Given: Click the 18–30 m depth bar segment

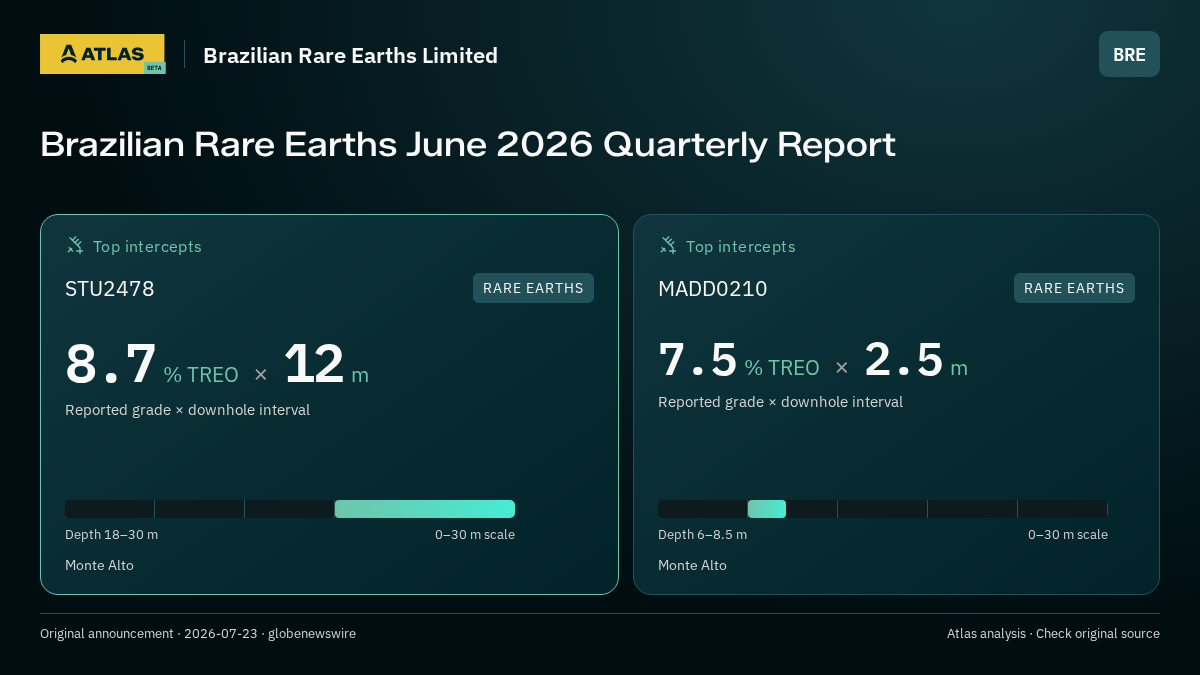Looking at the screenshot, I should pyautogui.click(x=425, y=509).
